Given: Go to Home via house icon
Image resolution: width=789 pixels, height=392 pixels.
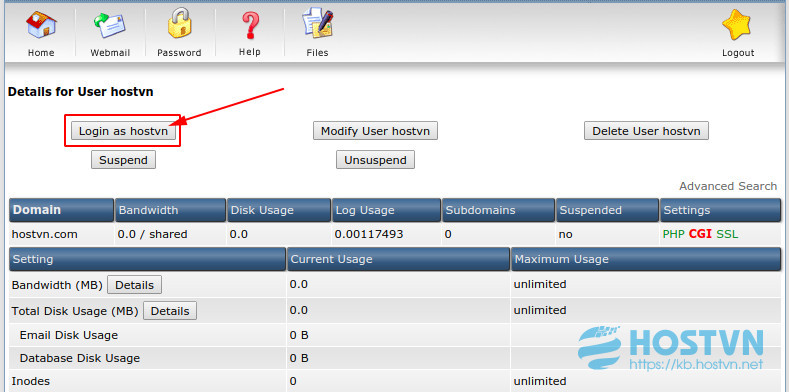Looking at the screenshot, I should (41, 25).
